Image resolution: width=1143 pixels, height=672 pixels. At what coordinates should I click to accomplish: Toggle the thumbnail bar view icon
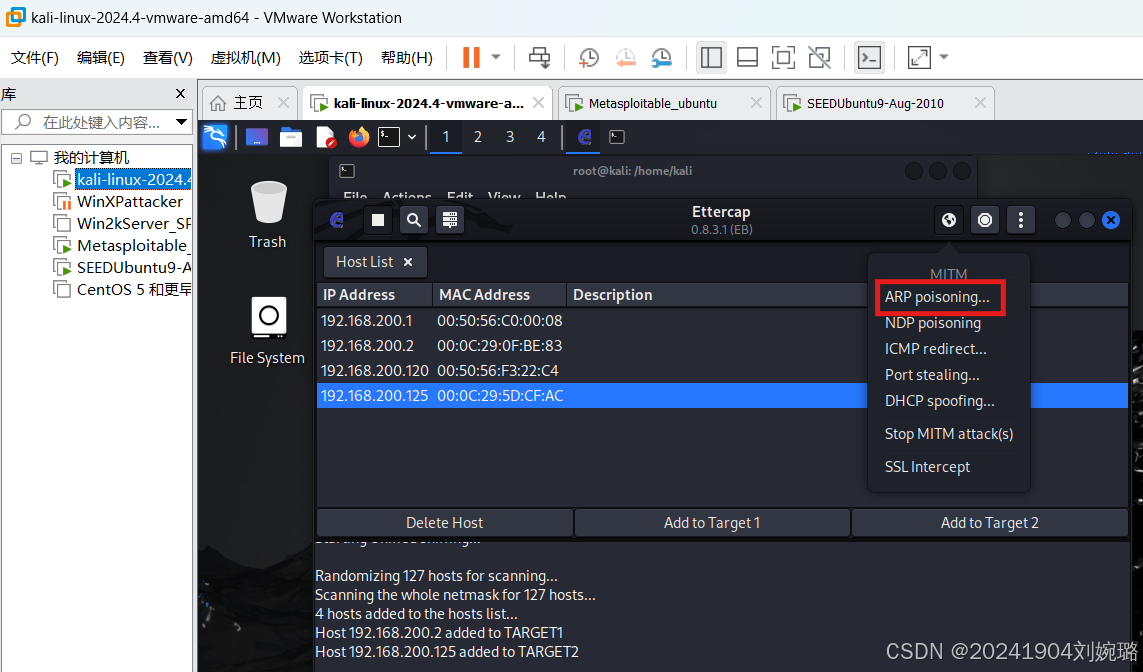point(747,57)
